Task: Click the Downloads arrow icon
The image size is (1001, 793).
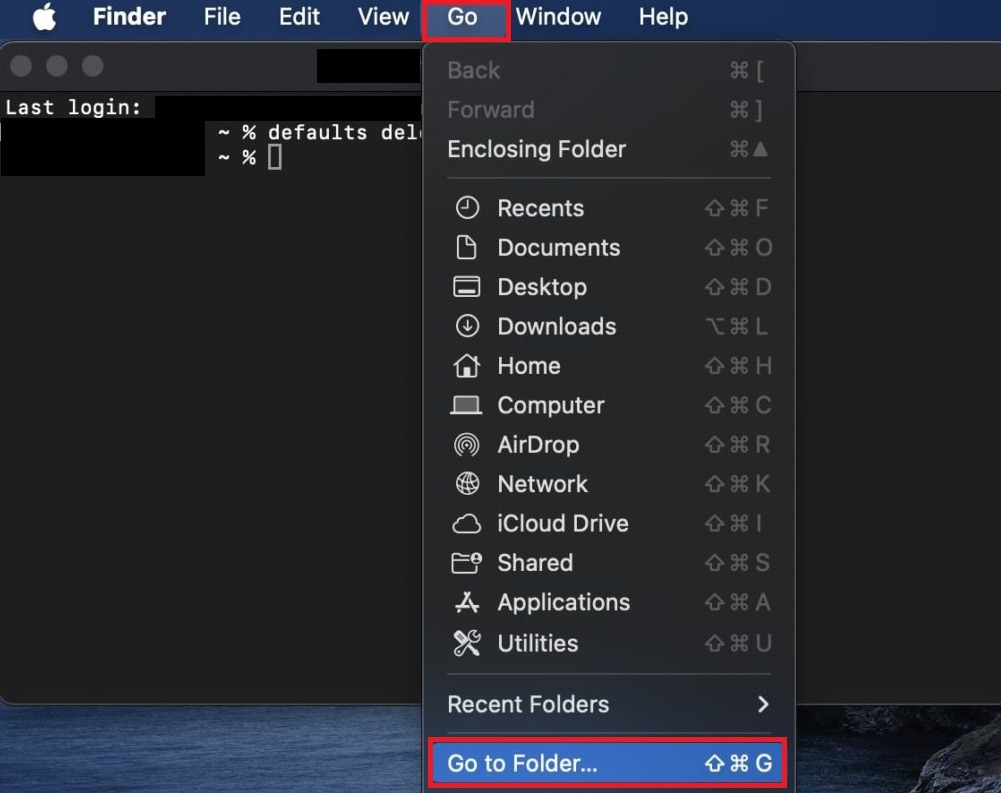Action: (x=467, y=326)
